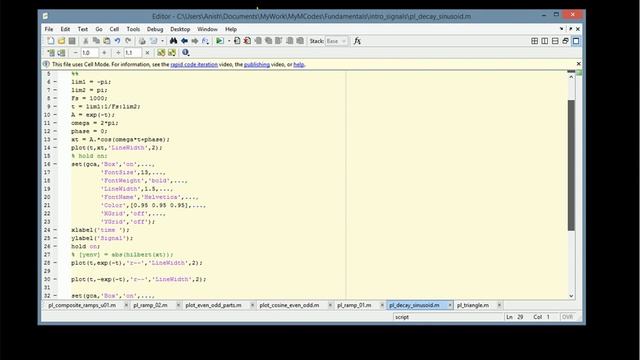Switch to pl_triangle.m tab
This screenshot has width=640, height=360.
pyautogui.click(x=473, y=305)
